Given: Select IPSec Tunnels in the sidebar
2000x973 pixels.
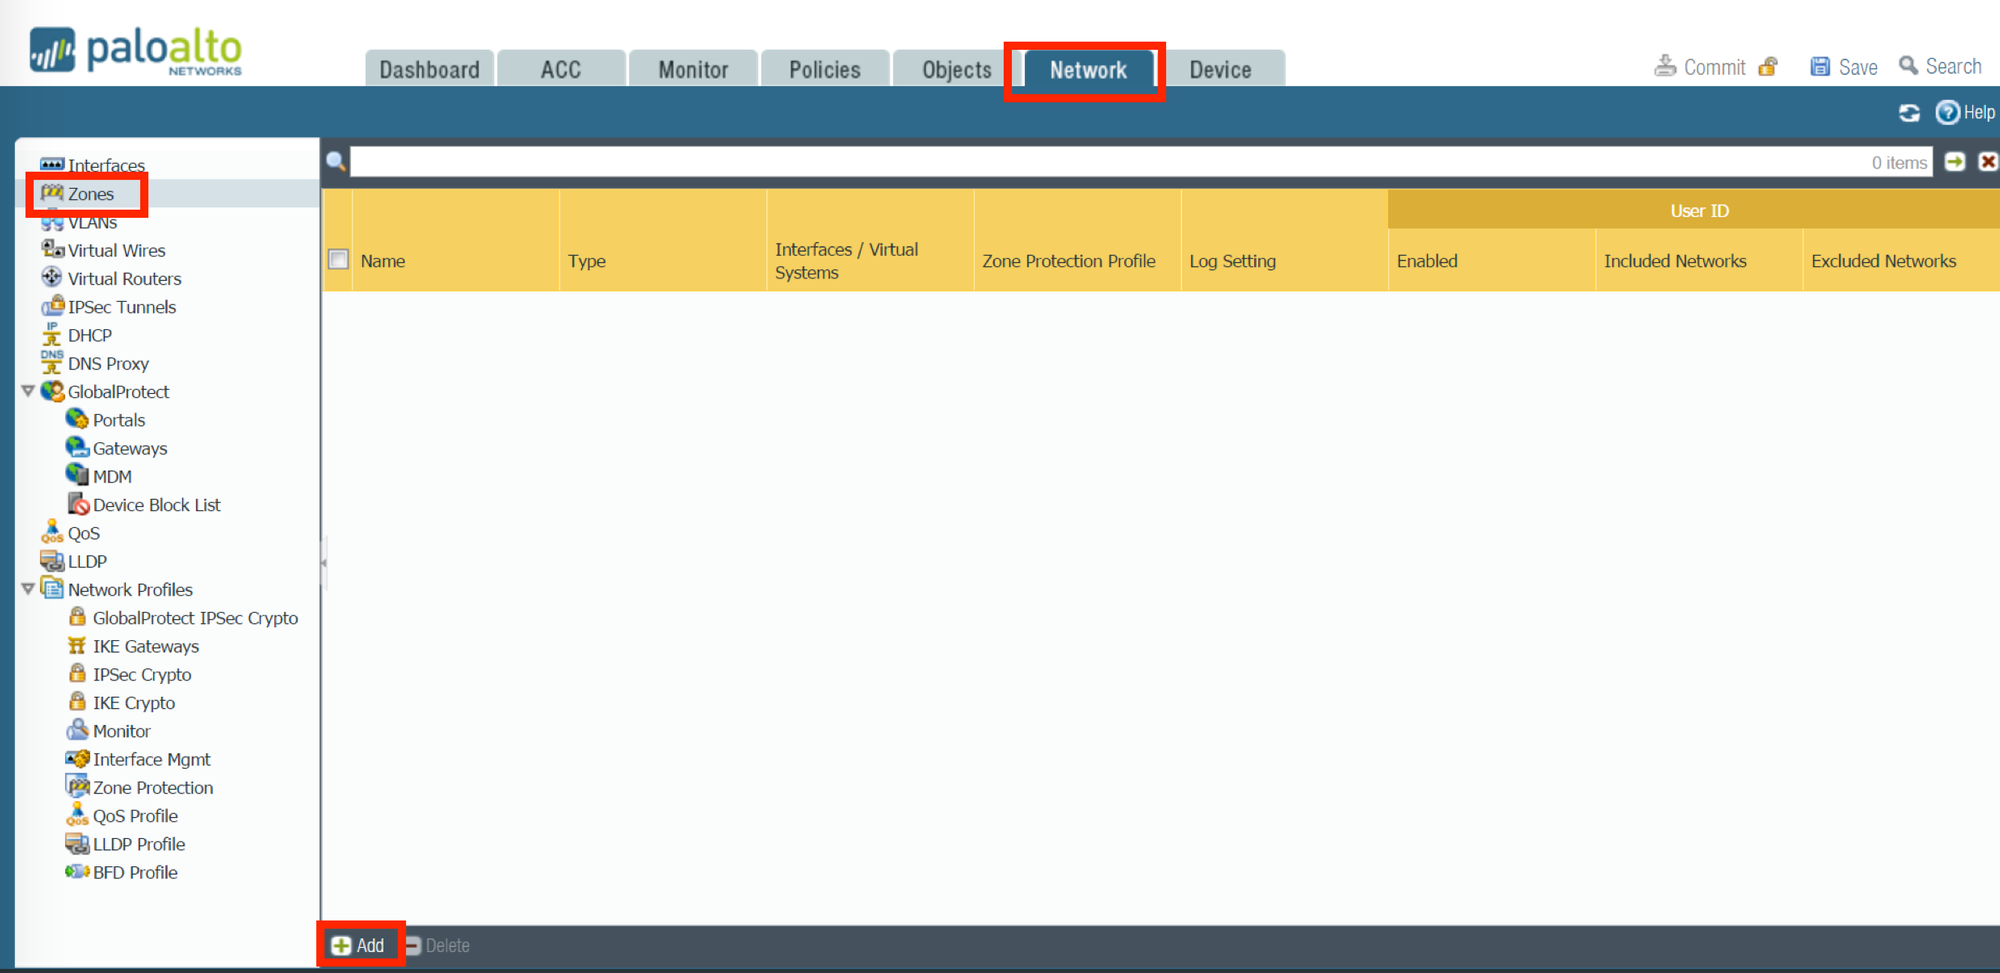Looking at the screenshot, I should coord(121,307).
